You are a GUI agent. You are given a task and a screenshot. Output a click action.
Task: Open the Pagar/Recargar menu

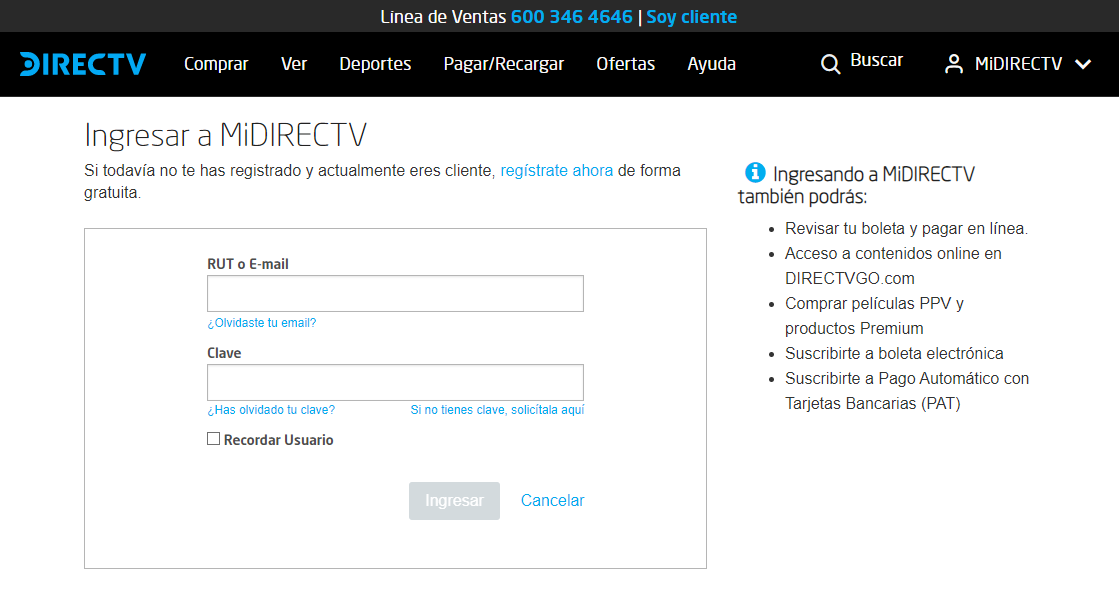click(x=504, y=64)
